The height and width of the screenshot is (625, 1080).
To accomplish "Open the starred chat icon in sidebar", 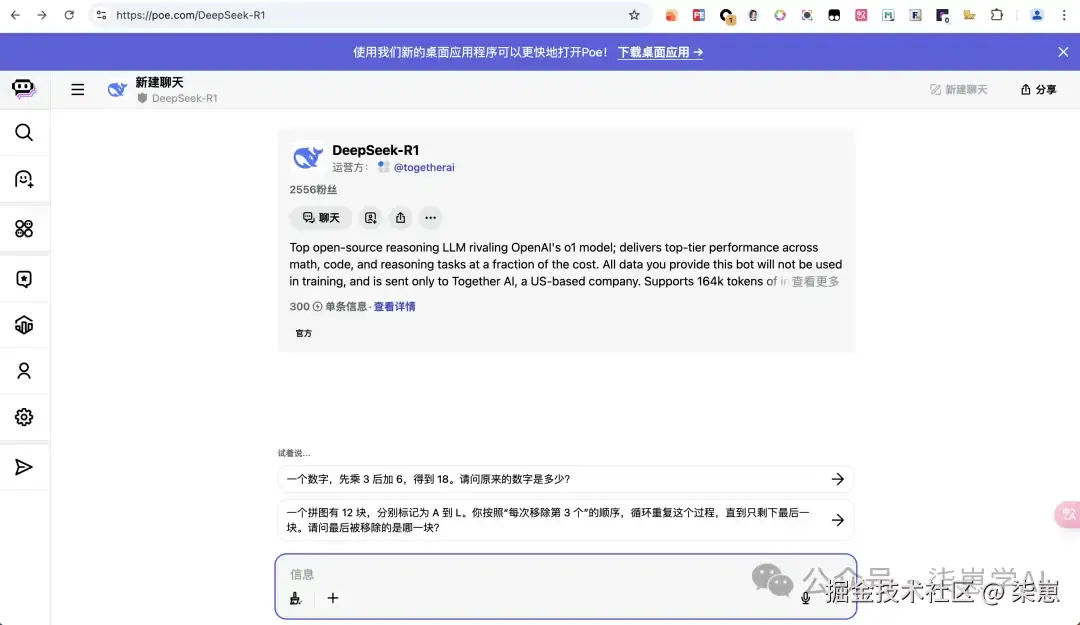I will (x=24, y=279).
